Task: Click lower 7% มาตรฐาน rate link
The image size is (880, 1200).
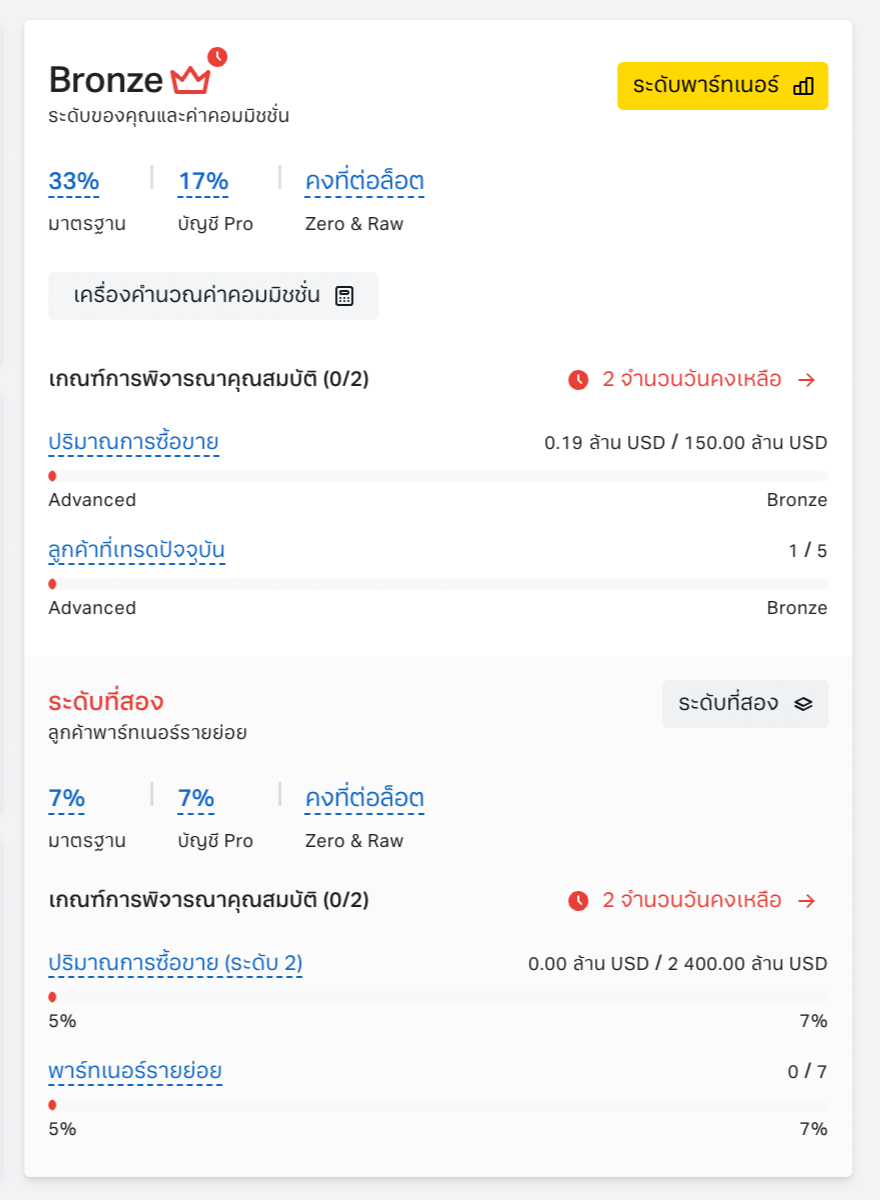Action: [x=67, y=799]
